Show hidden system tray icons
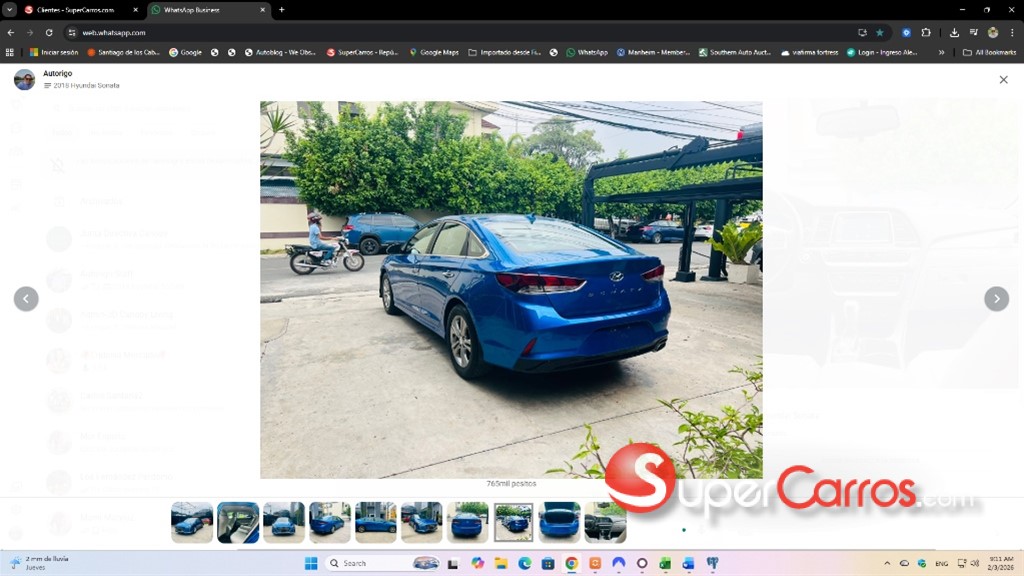1024x576 pixels. pyautogui.click(x=887, y=563)
